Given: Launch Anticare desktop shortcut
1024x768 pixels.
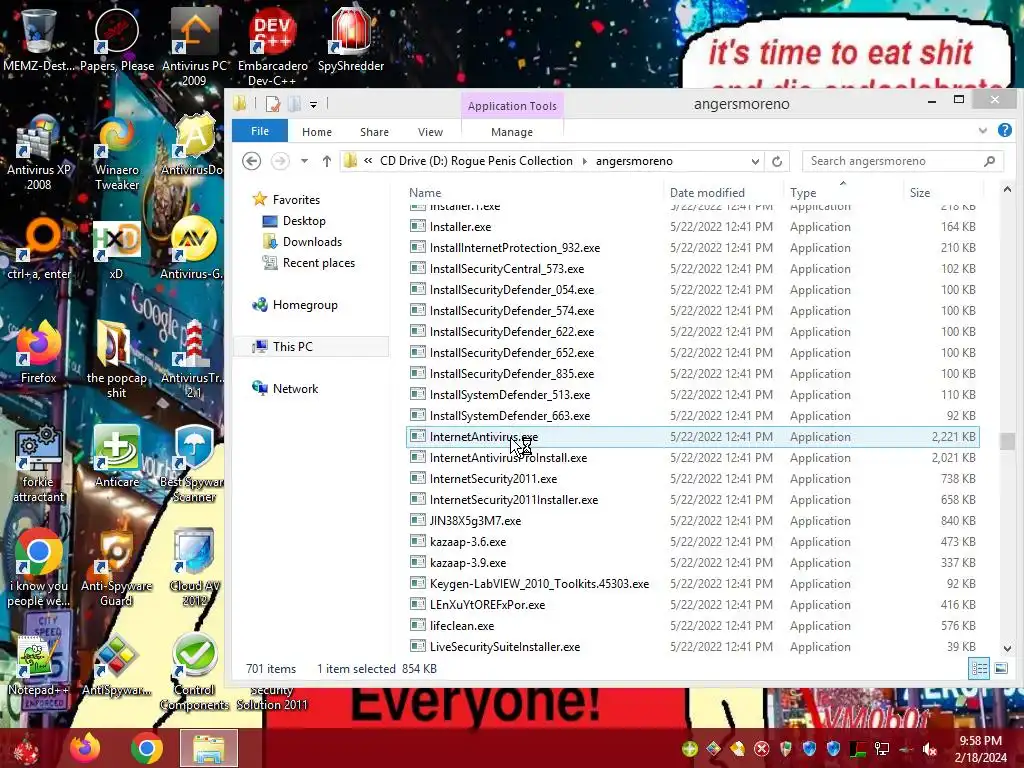Looking at the screenshot, I should [117, 457].
